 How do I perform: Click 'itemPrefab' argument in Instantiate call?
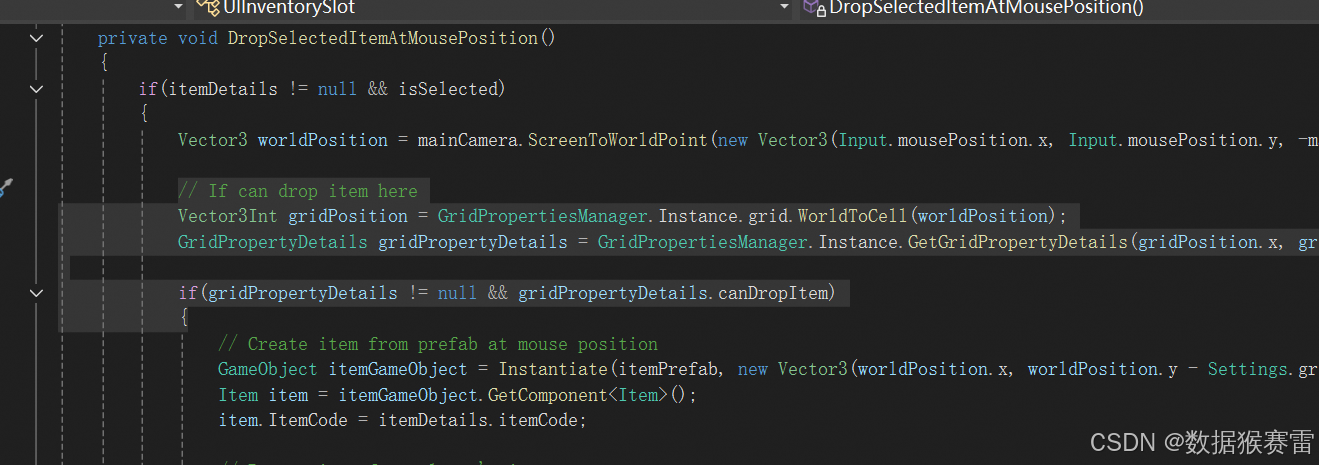tap(668, 369)
